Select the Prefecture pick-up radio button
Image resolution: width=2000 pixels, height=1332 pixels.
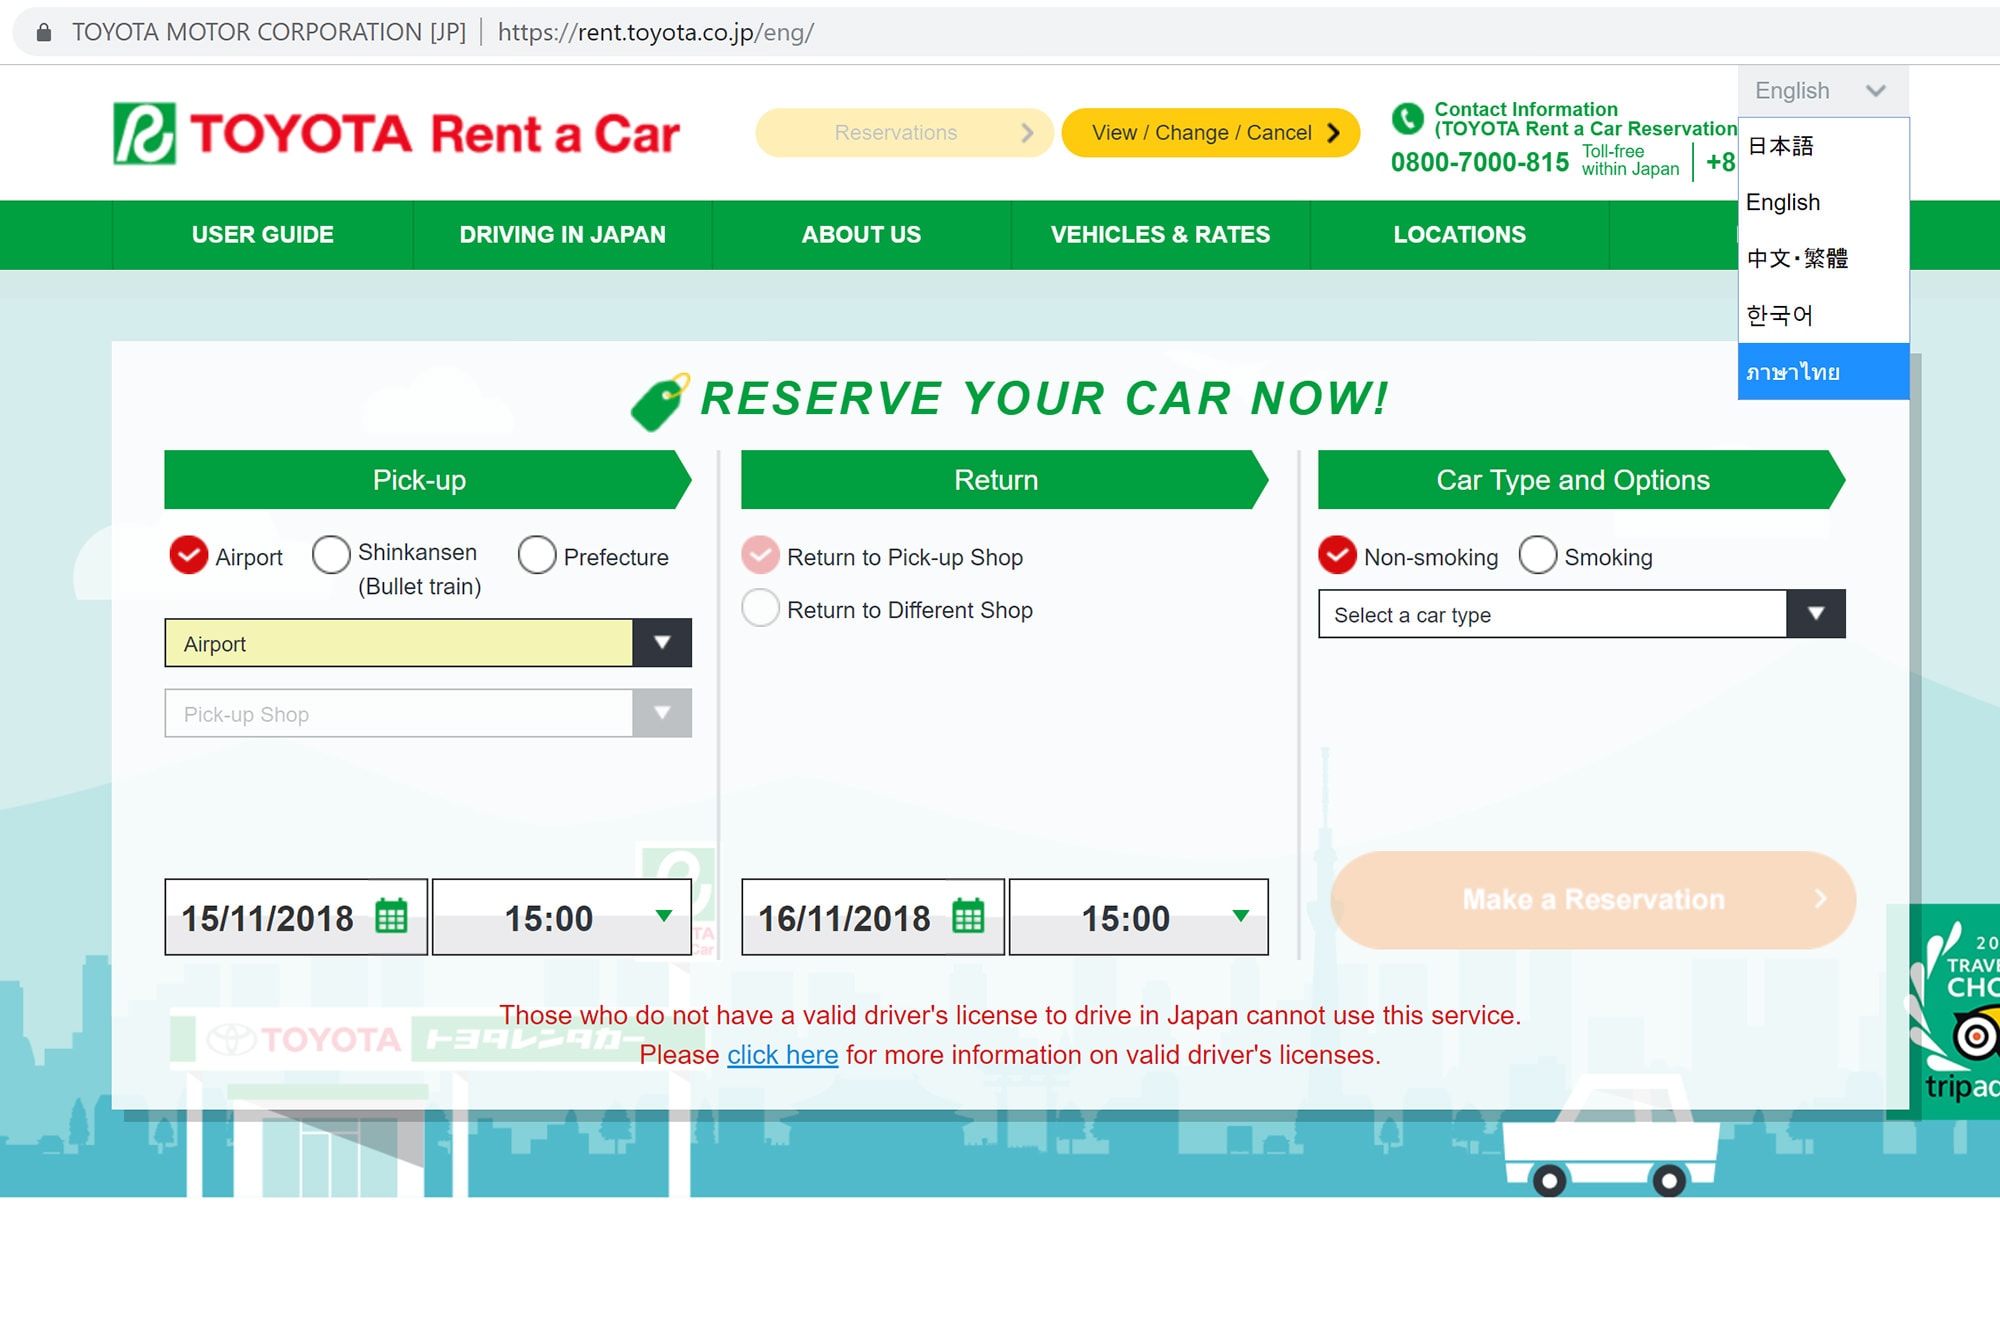(x=537, y=554)
